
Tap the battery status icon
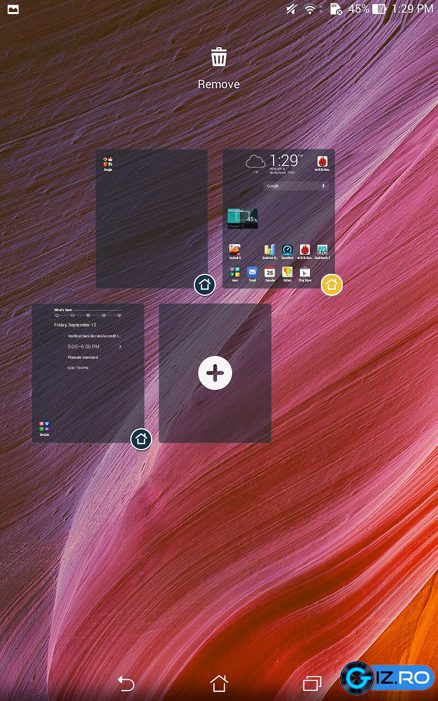point(379,9)
